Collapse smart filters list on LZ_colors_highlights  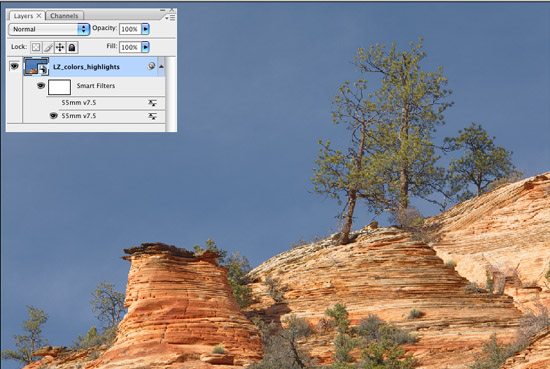coord(161,66)
